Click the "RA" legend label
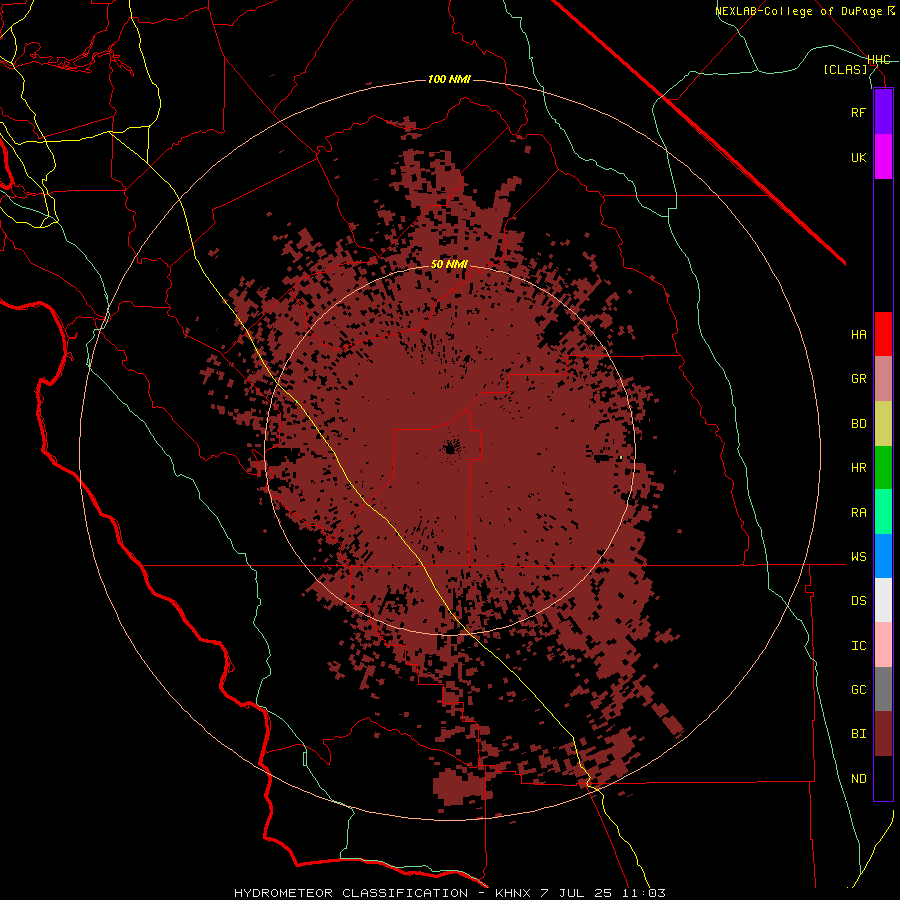Image resolution: width=900 pixels, height=900 pixels. (858, 513)
